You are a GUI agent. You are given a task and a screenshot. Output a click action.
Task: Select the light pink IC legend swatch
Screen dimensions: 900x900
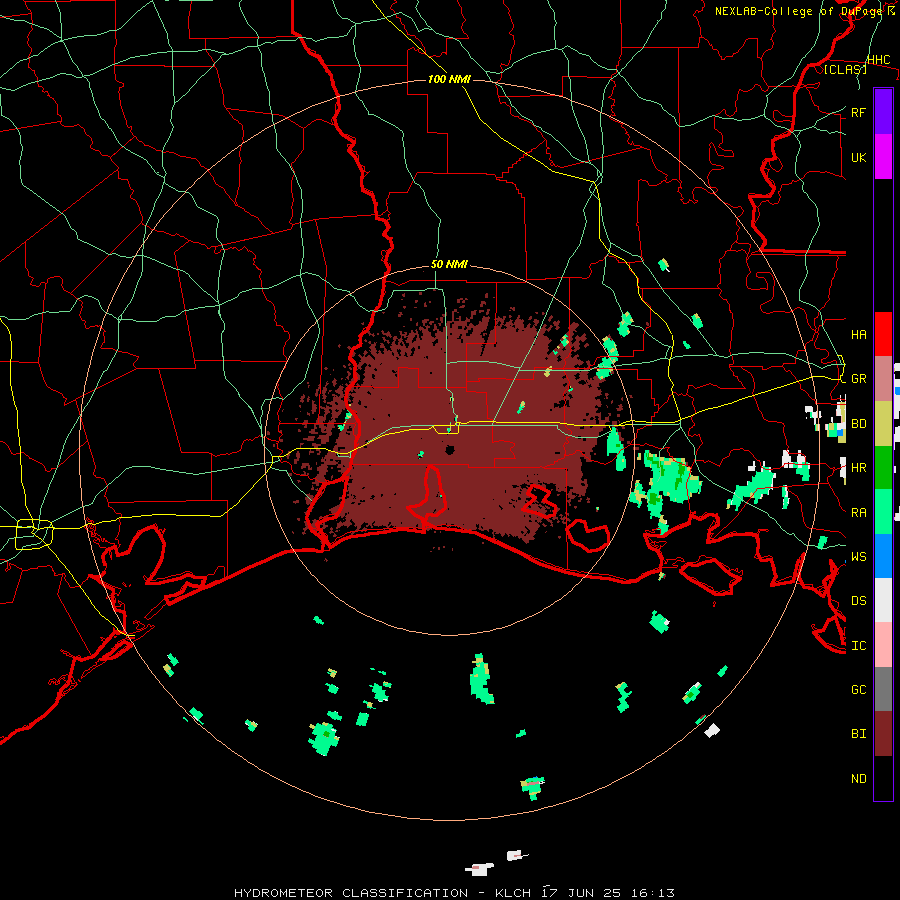pos(883,645)
